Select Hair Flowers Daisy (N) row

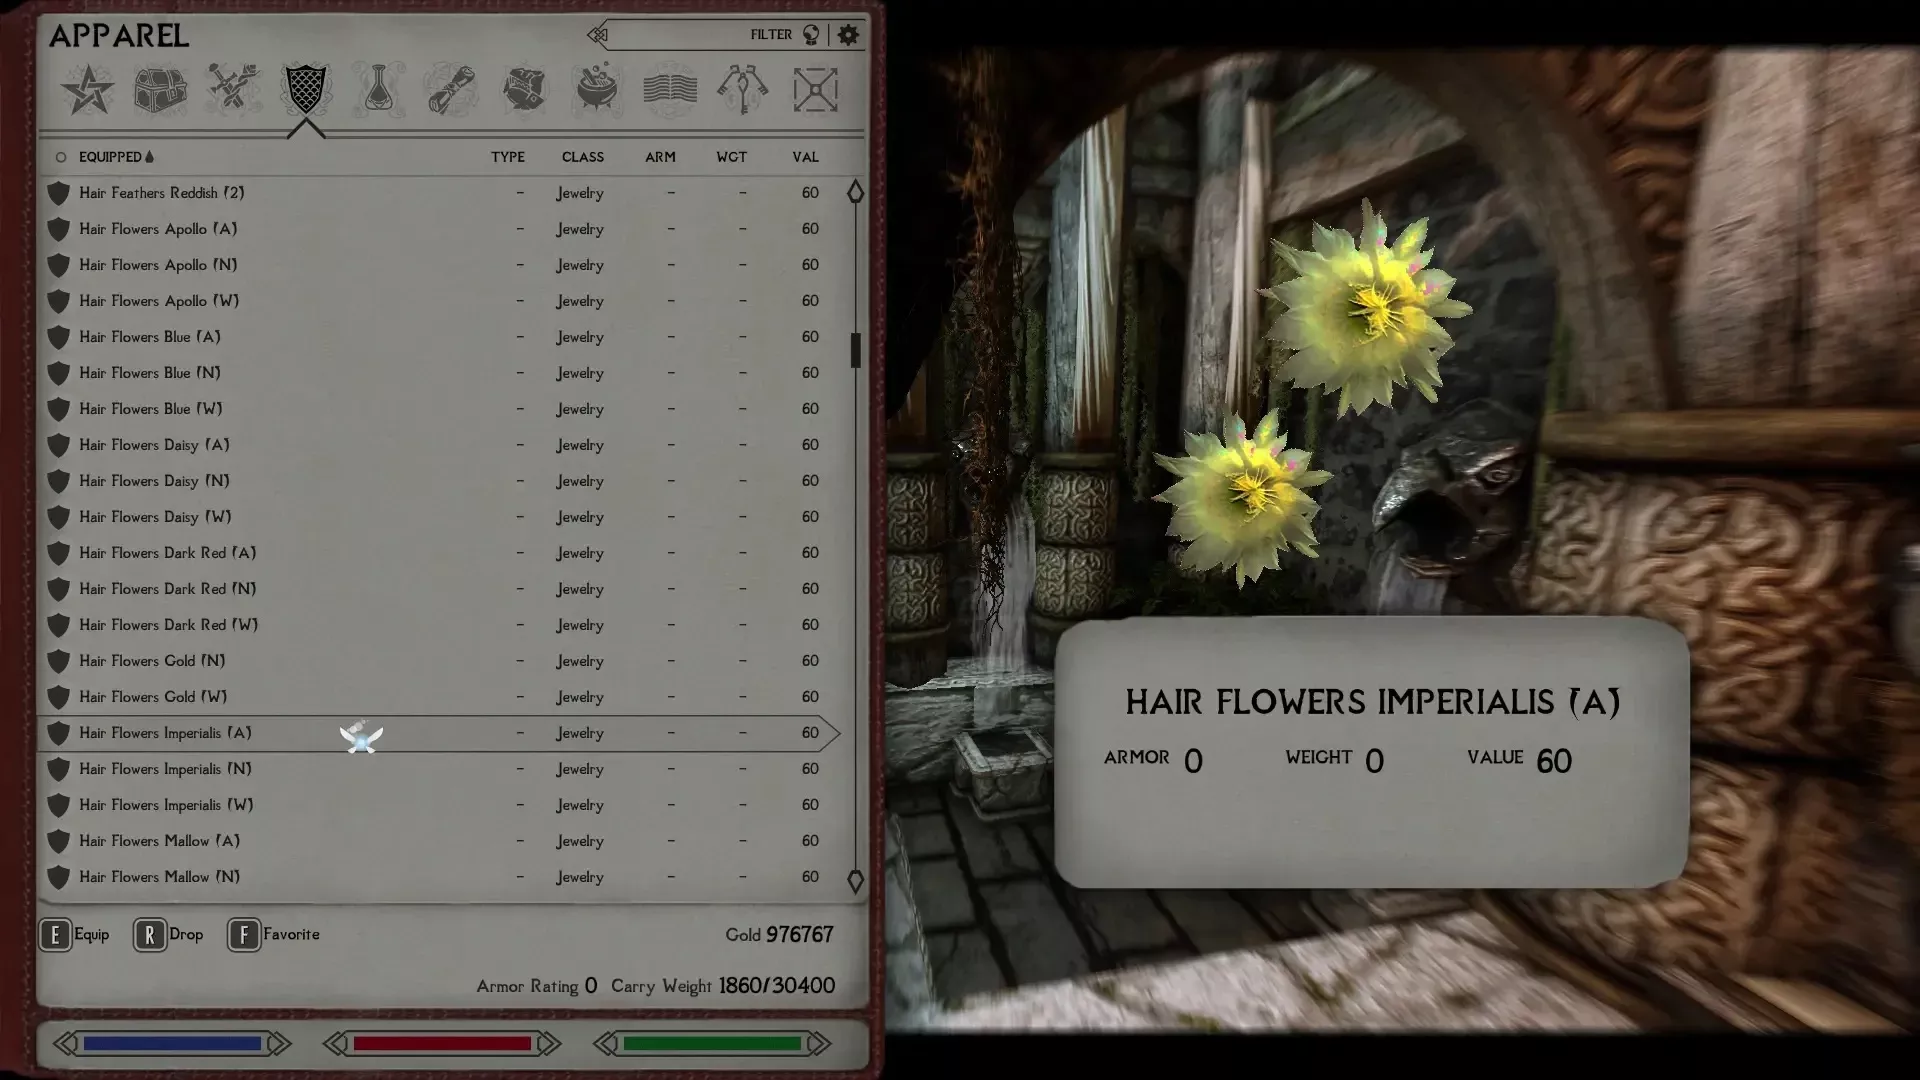(x=440, y=481)
